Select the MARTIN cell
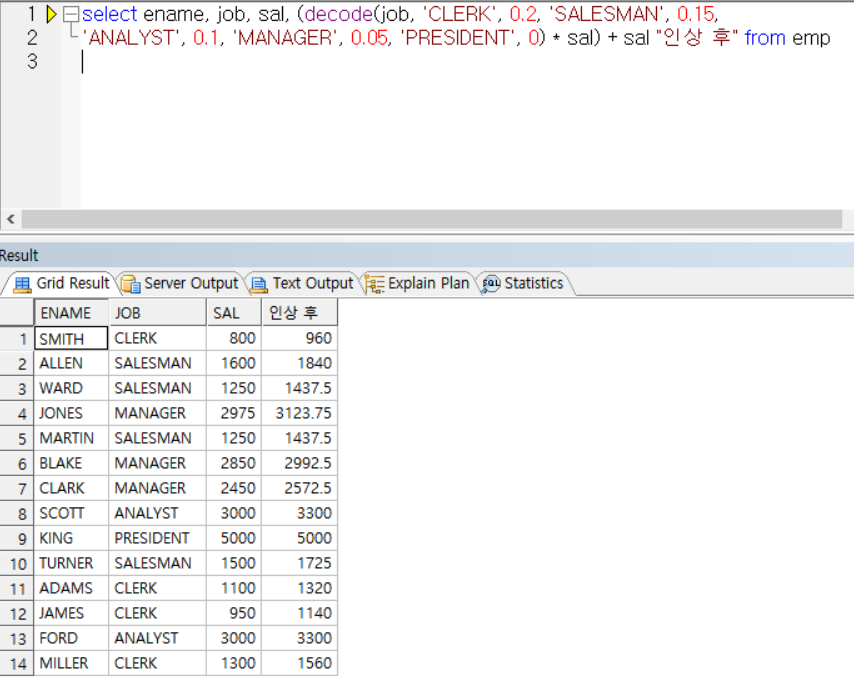 pyautogui.click(x=71, y=438)
